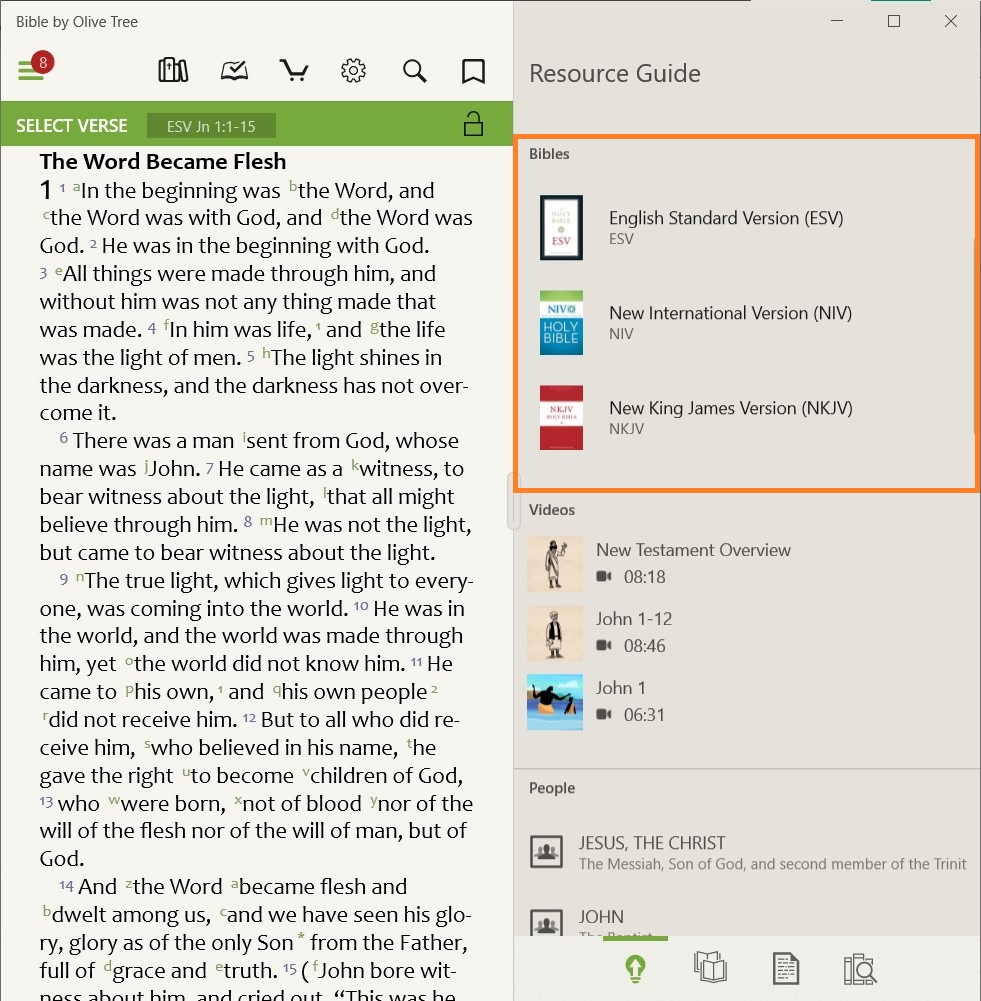Screen dimensions: 981x1001
Task: Click the NIV Holy Bible cover
Action: (561, 323)
